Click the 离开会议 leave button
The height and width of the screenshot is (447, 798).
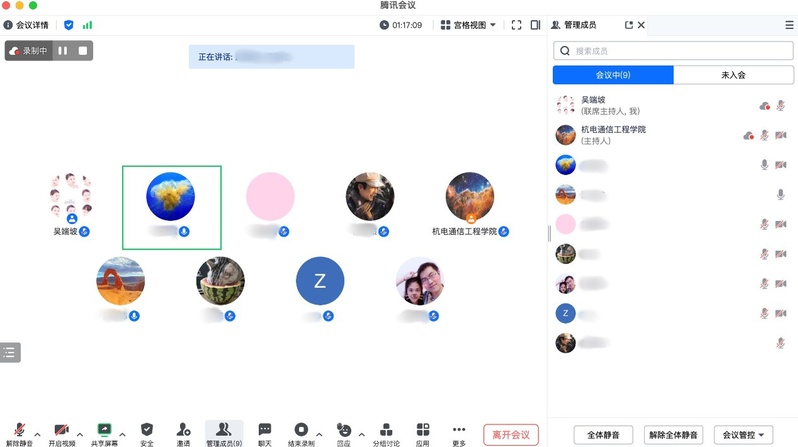[x=511, y=435]
